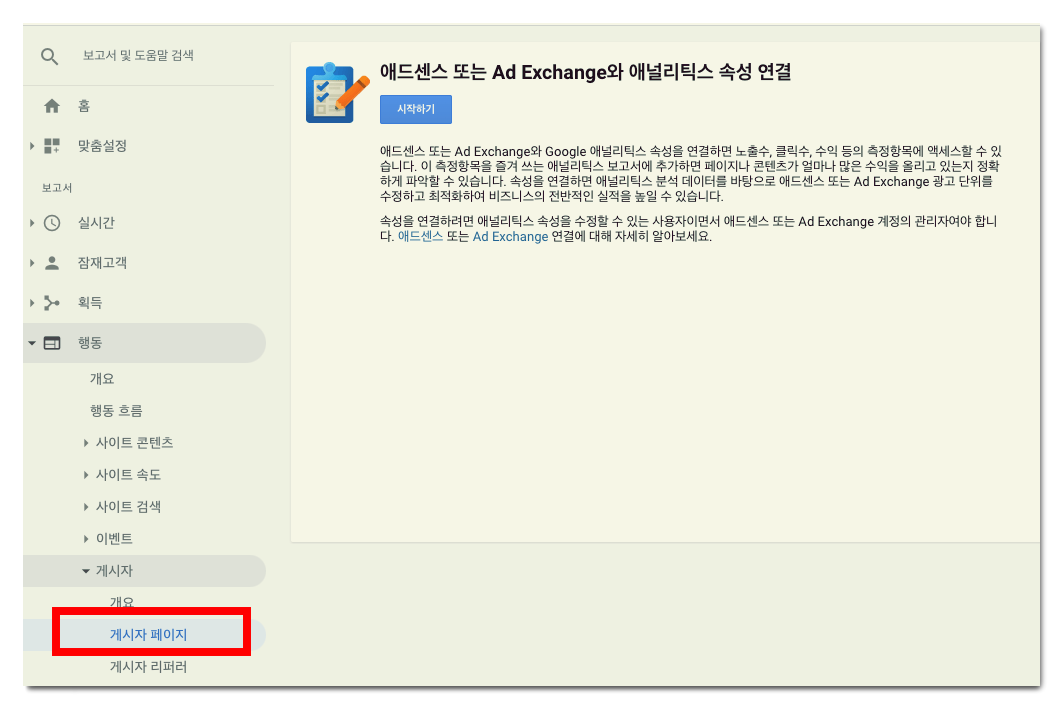Open the 홈 menu item
Screen dimensions: 1063x709
pos(84,106)
